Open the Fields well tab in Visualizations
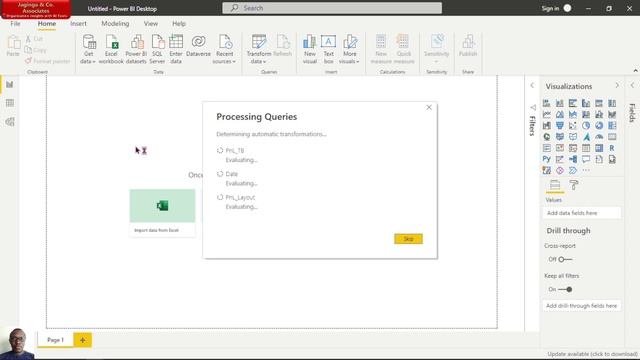The image size is (640, 360). click(555, 185)
